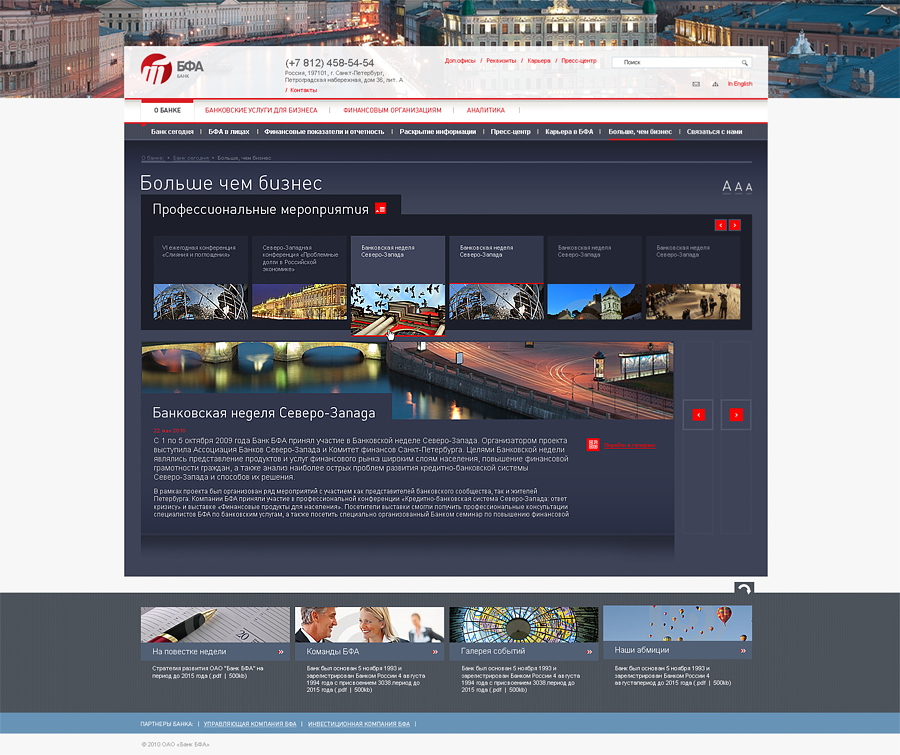Select Карьера в БФА submenu item
The width and height of the screenshot is (900, 755).
coord(569,131)
